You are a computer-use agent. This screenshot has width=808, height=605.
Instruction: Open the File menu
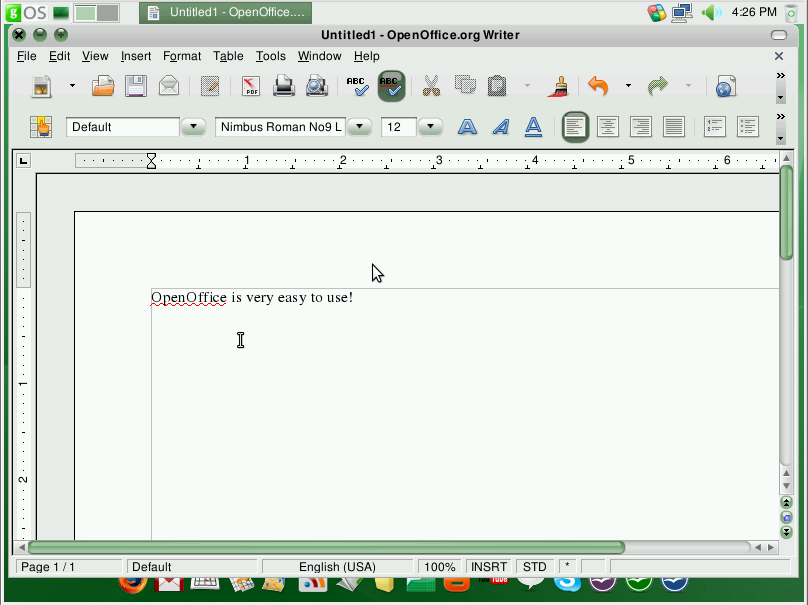click(27, 56)
